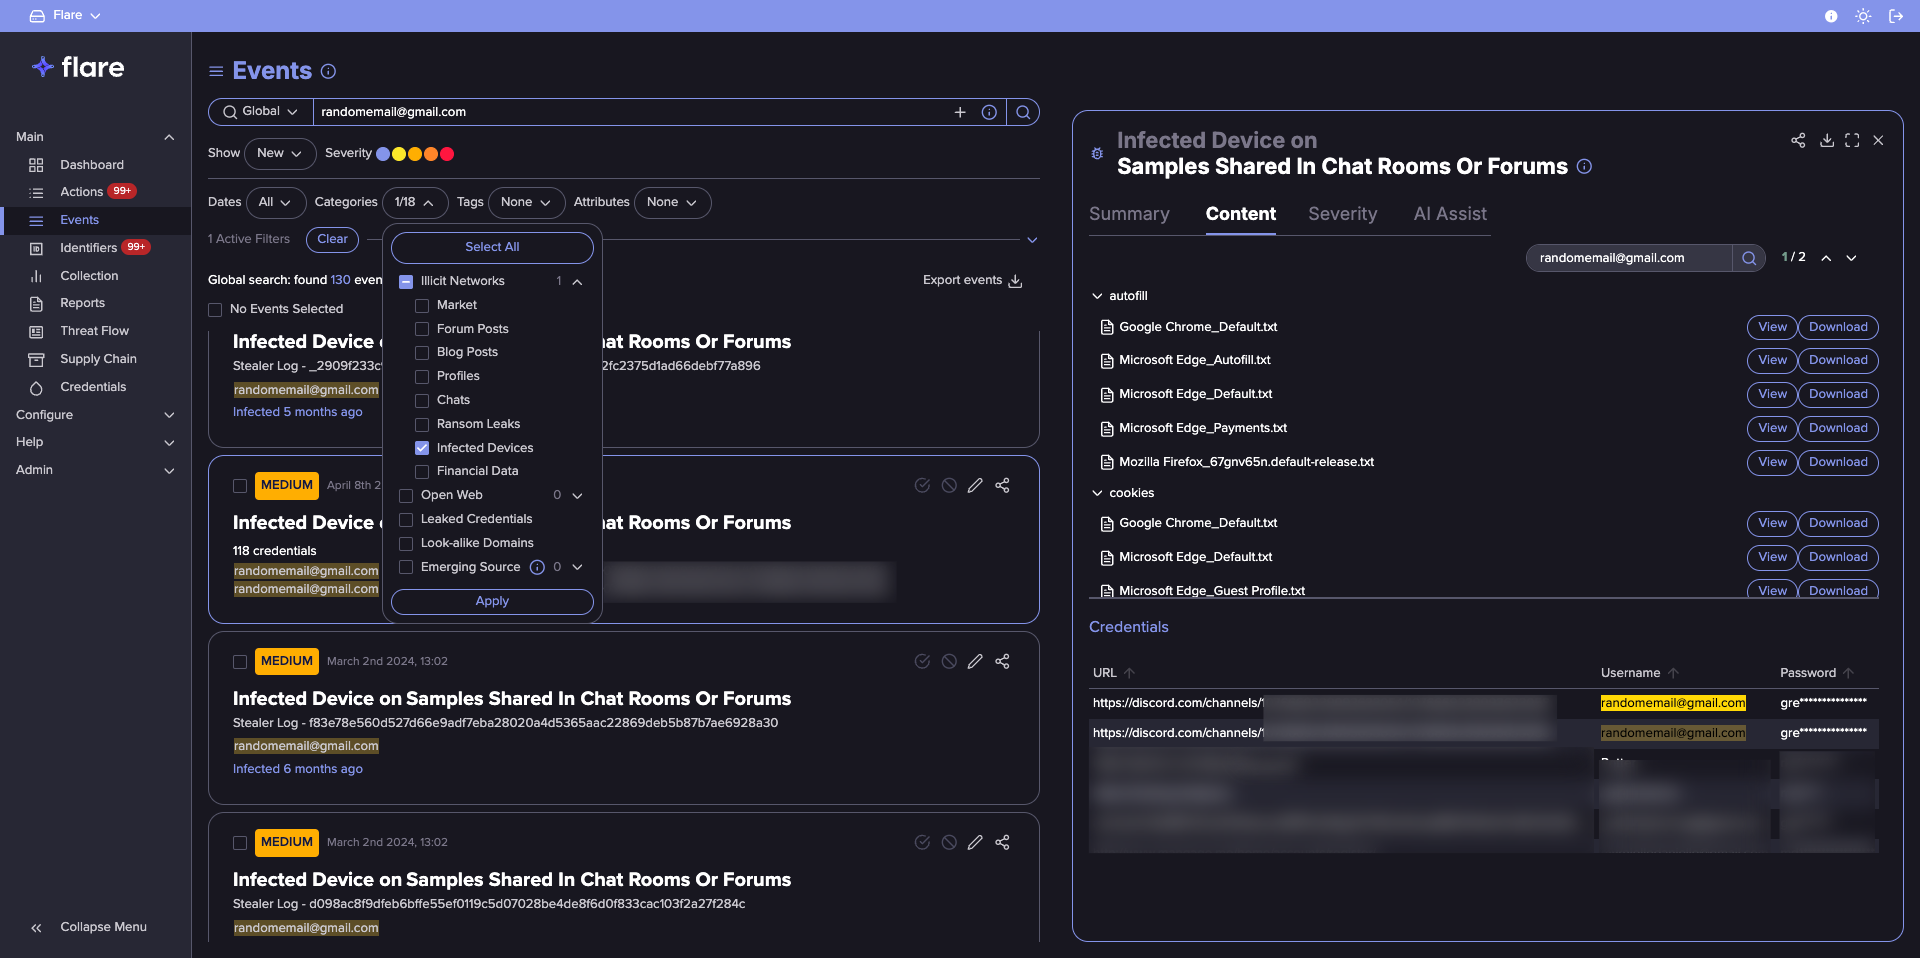The image size is (1920, 958).
Task: Open the AI Assist tab
Action: click(1449, 214)
